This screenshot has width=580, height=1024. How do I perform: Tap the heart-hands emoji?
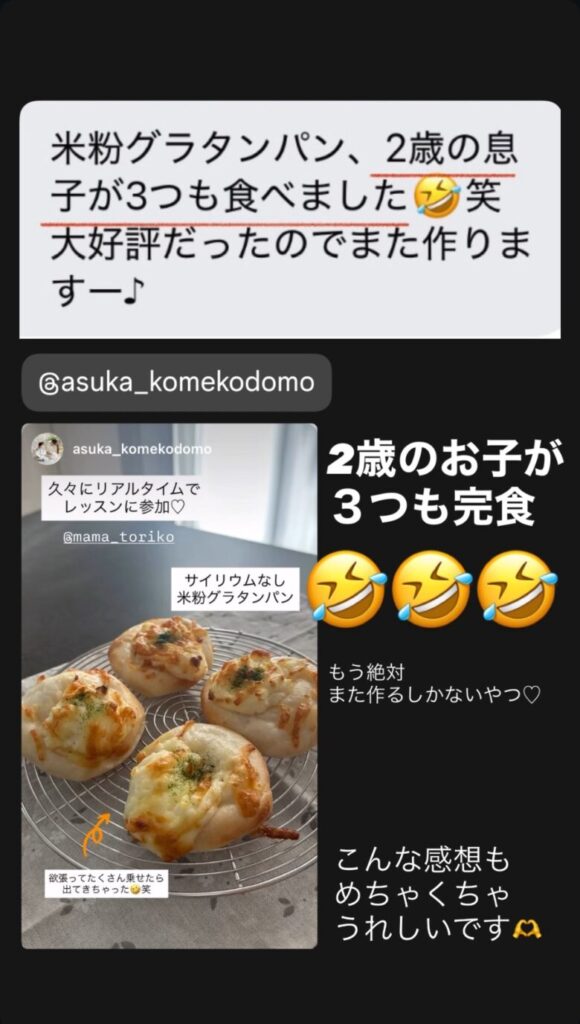tap(527, 928)
